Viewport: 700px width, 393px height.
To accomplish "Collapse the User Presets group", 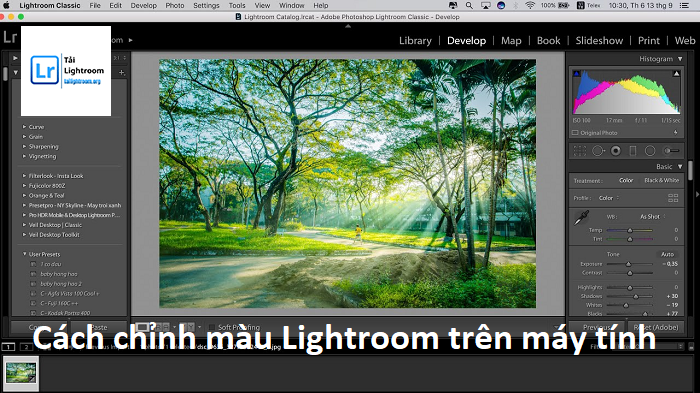I will click(x=24, y=254).
